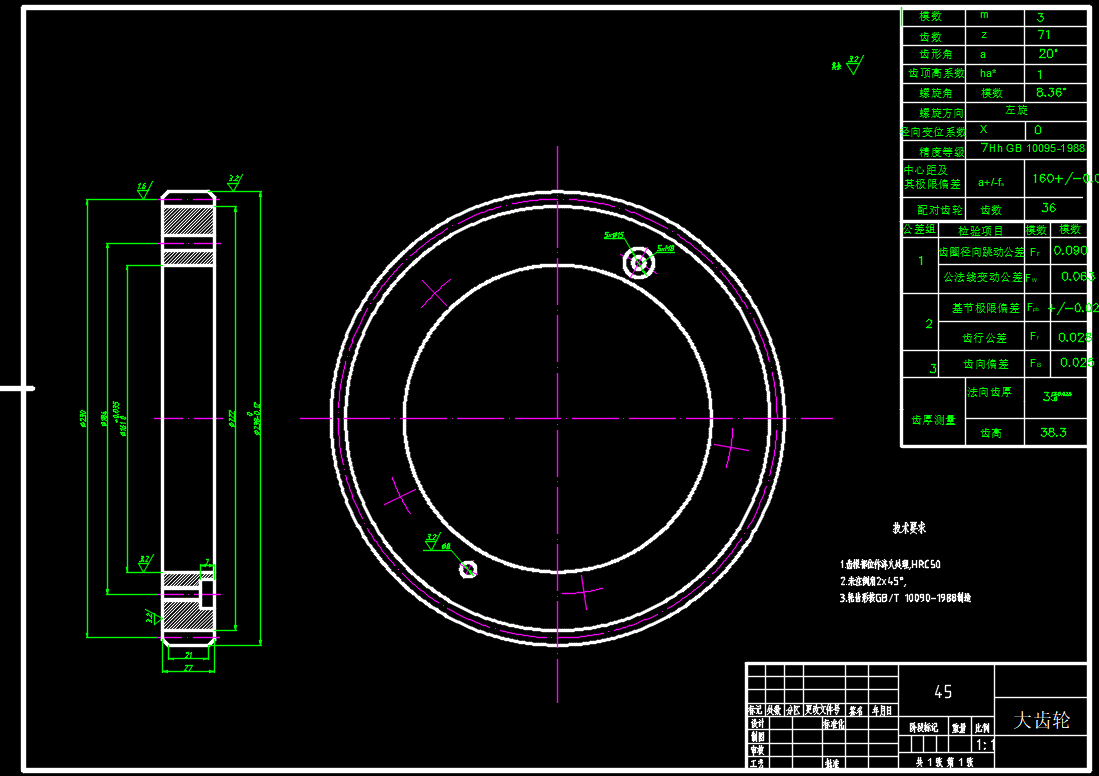Click the small hole on lower-left gear face
1099x776 pixels.
(x=468, y=569)
